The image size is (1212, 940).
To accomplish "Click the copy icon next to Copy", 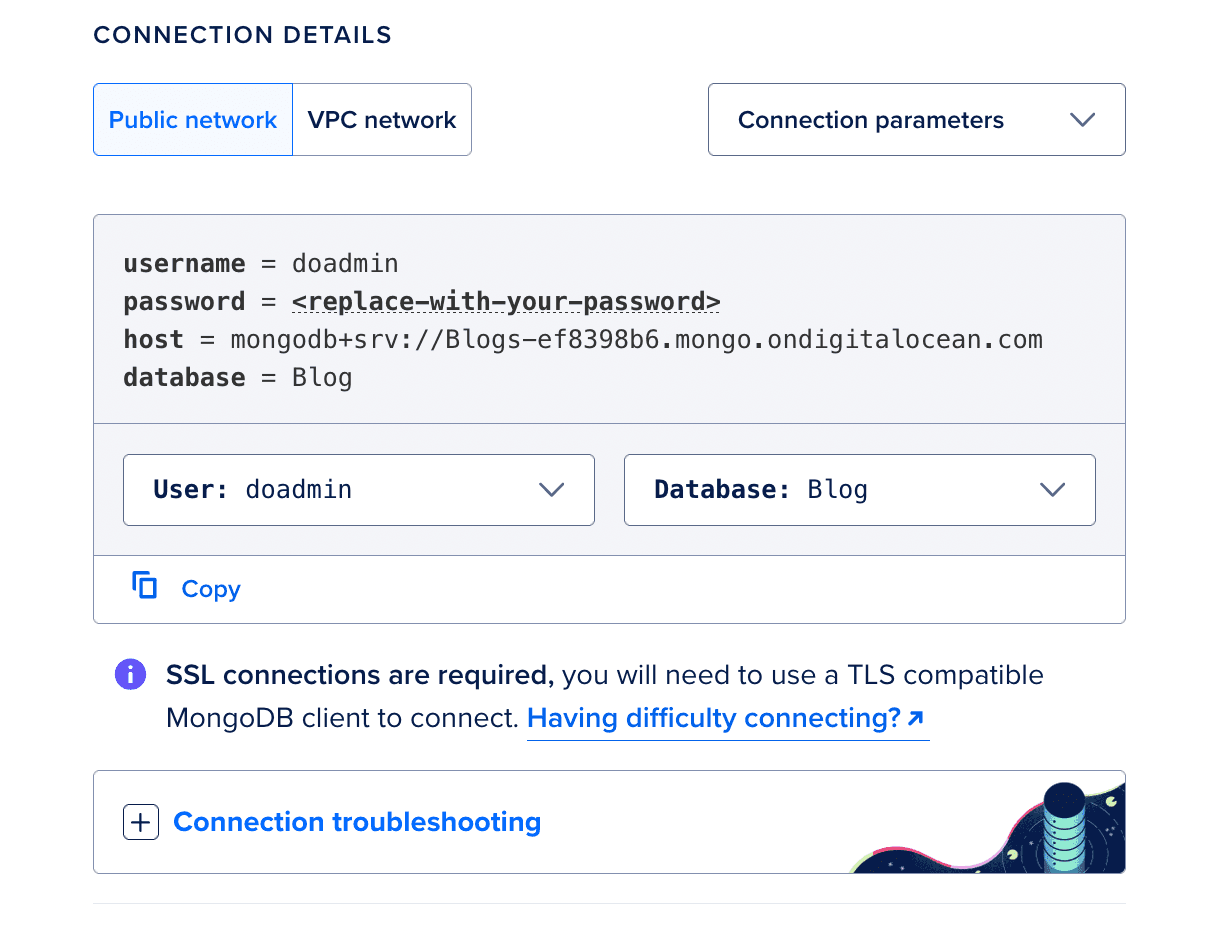I will 145,585.
